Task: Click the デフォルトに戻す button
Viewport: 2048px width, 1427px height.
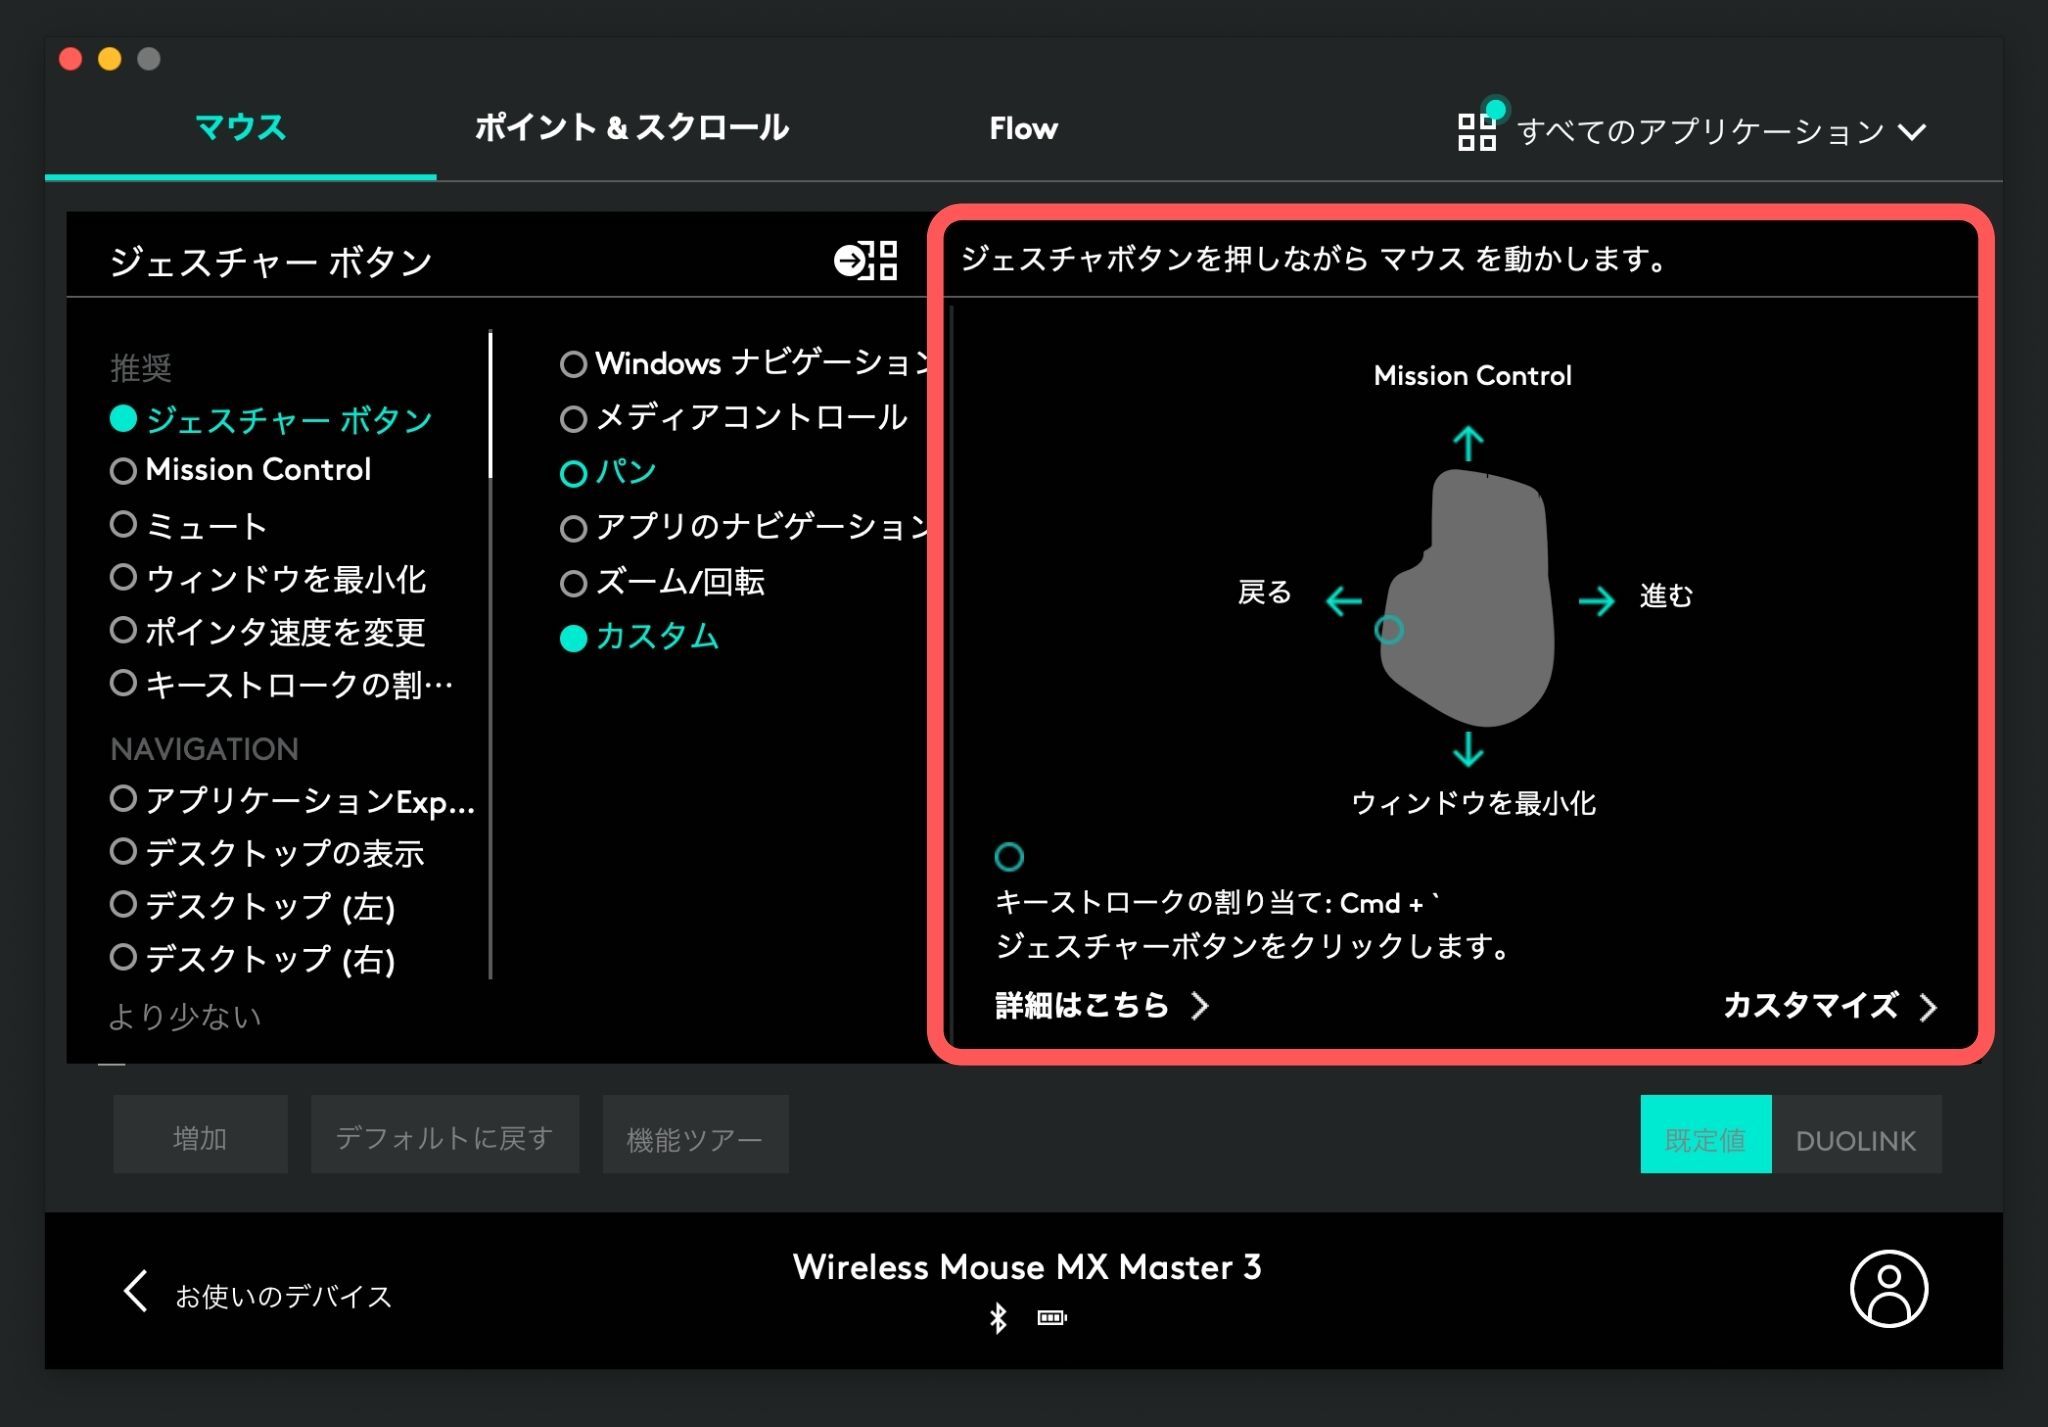Action: 444,1136
